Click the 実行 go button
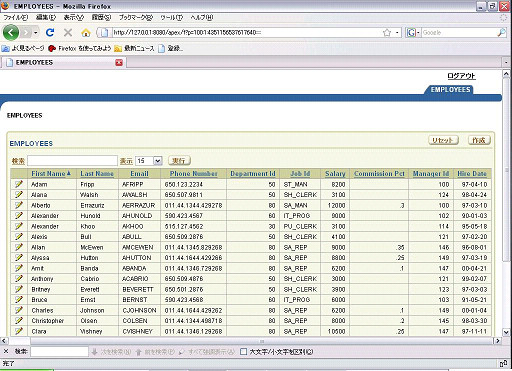This screenshot has height=371, width=512. pos(179,161)
